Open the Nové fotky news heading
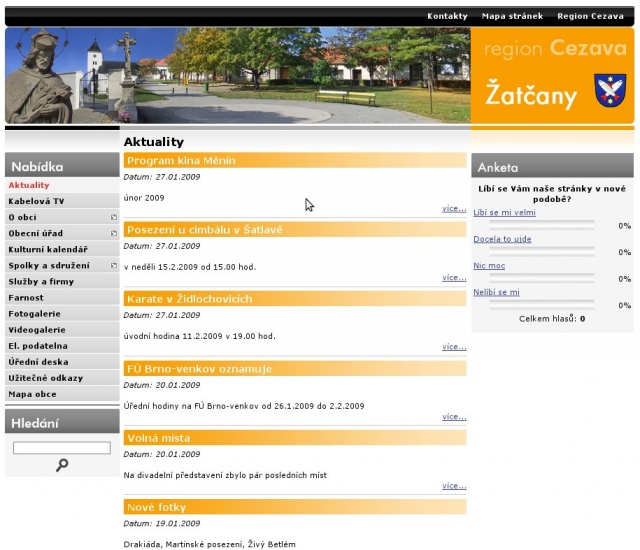Screen dimensions: 640x550 pyautogui.click(x=156, y=508)
